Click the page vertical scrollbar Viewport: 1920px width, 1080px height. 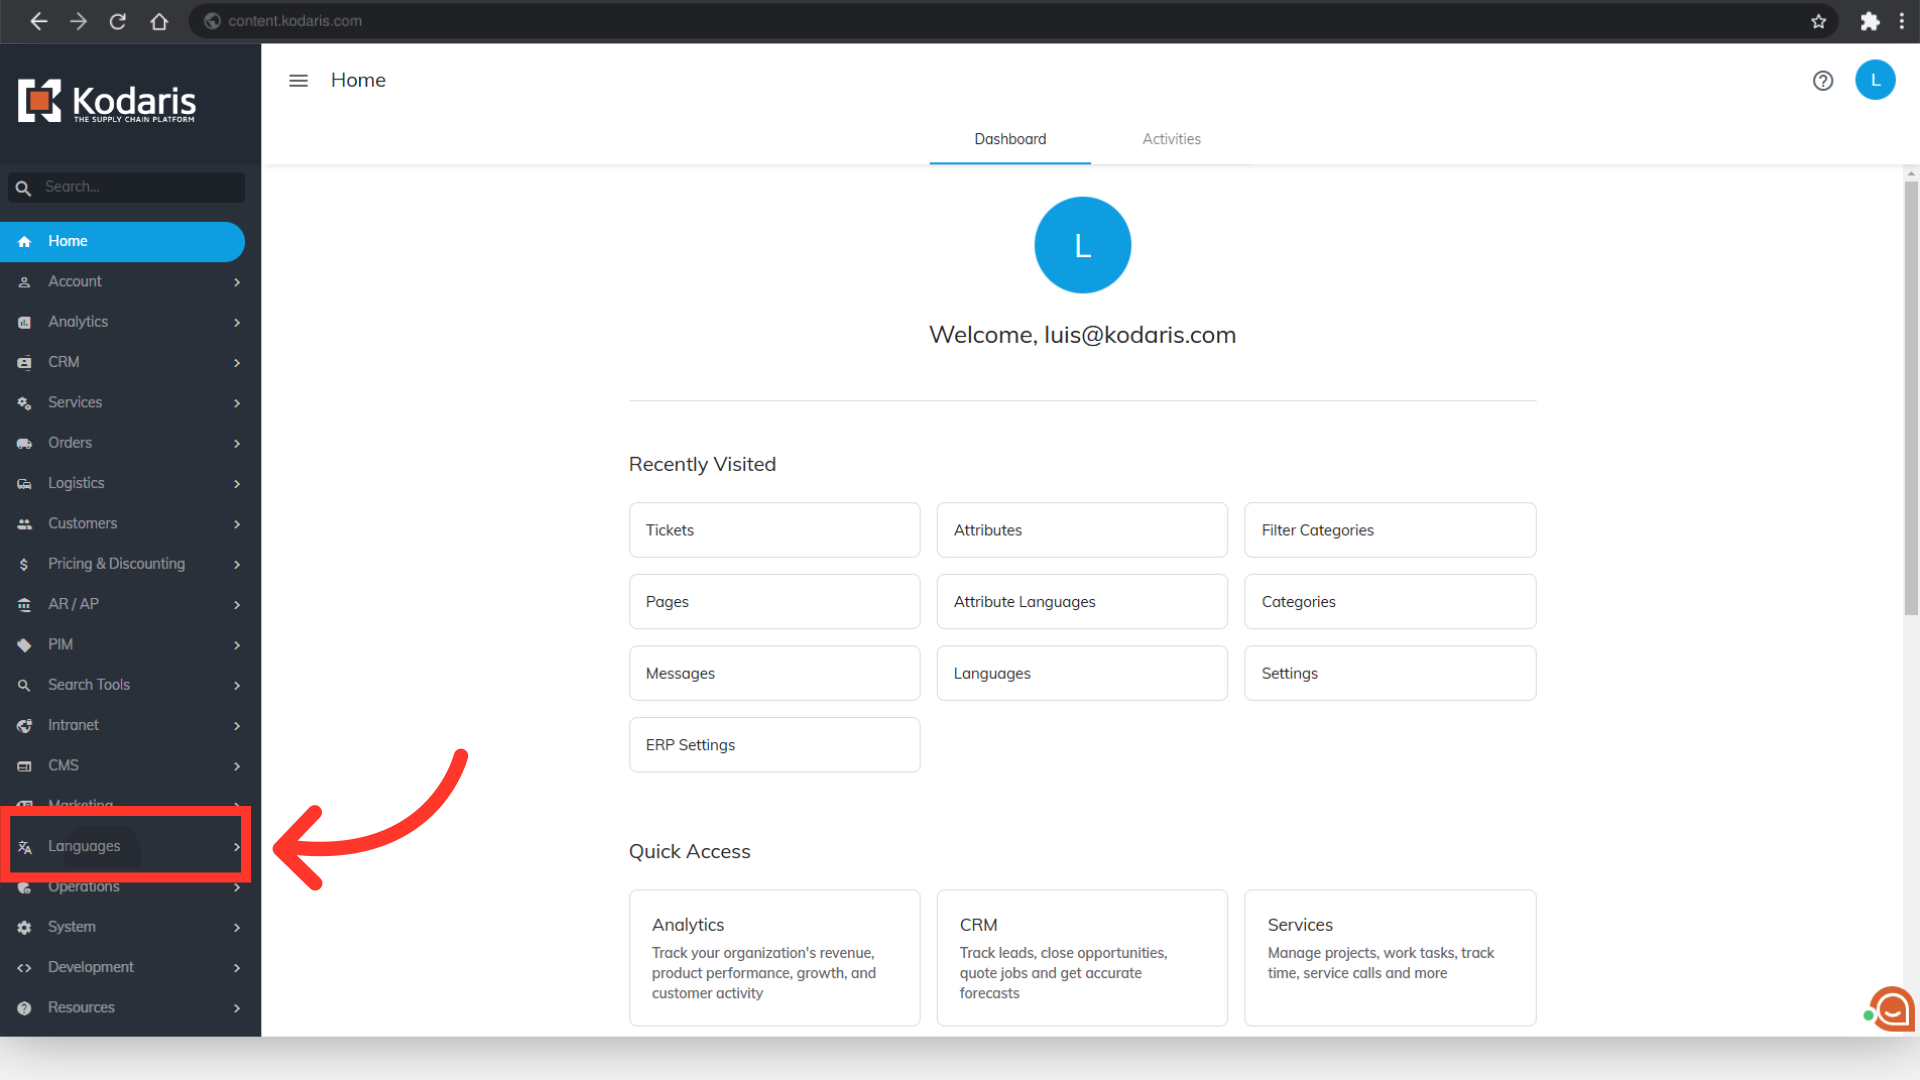pyautogui.click(x=1911, y=400)
